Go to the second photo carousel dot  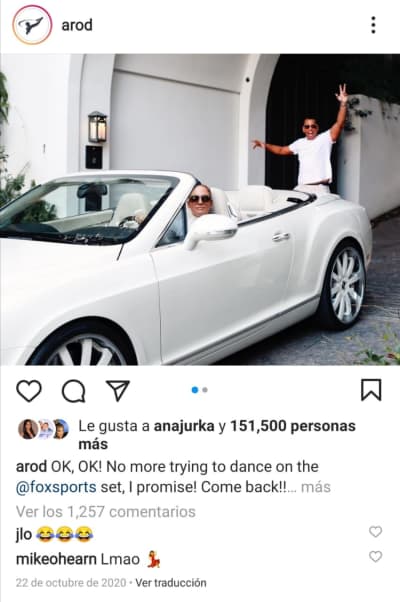click(205, 390)
